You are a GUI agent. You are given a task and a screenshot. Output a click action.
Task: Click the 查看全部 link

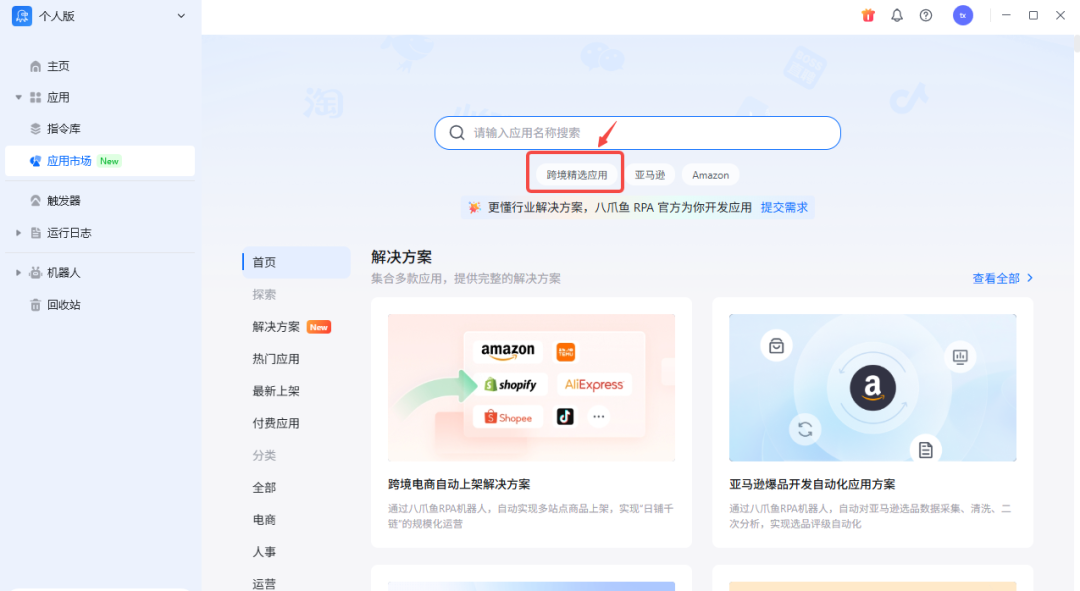[x=998, y=278]
